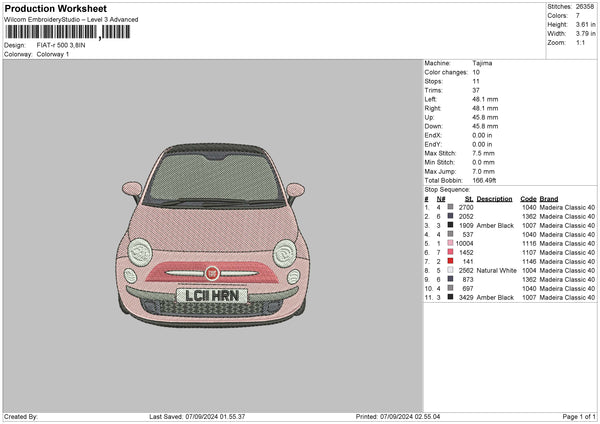This screenshot has height=424, width=600.
Task: Click the Brand column header
Action: tap(549, 197)
